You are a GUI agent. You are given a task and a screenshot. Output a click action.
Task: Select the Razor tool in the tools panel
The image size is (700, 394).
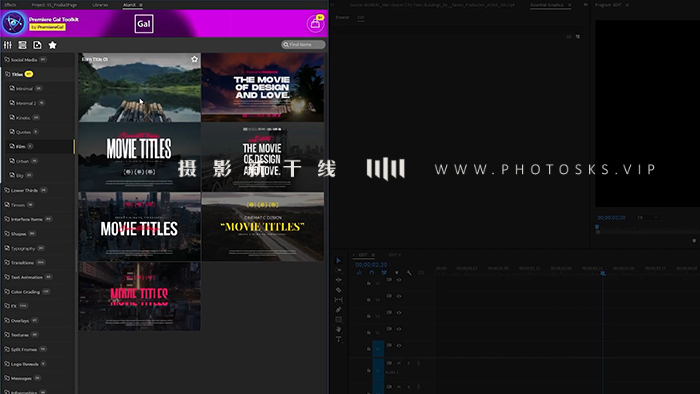[338, 290]
